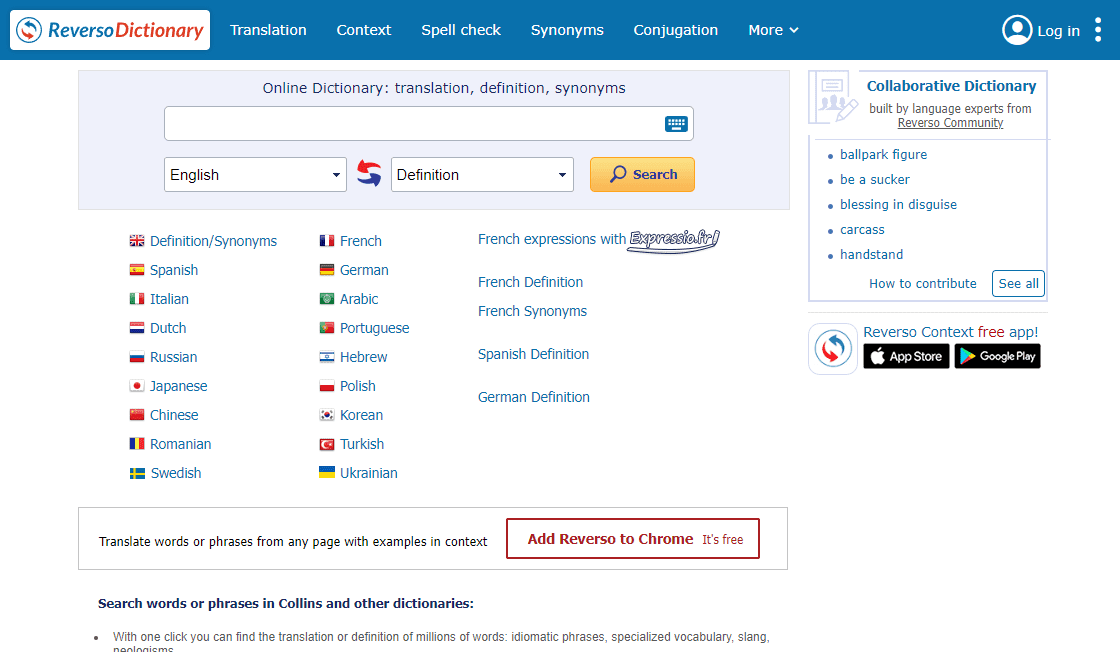Download from the App Store badge
This screenshot has height=652, width=1120.
point(906,356)
